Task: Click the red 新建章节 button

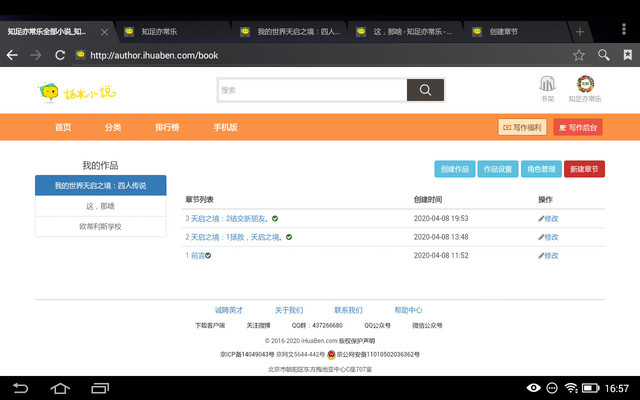Action: 584,169
